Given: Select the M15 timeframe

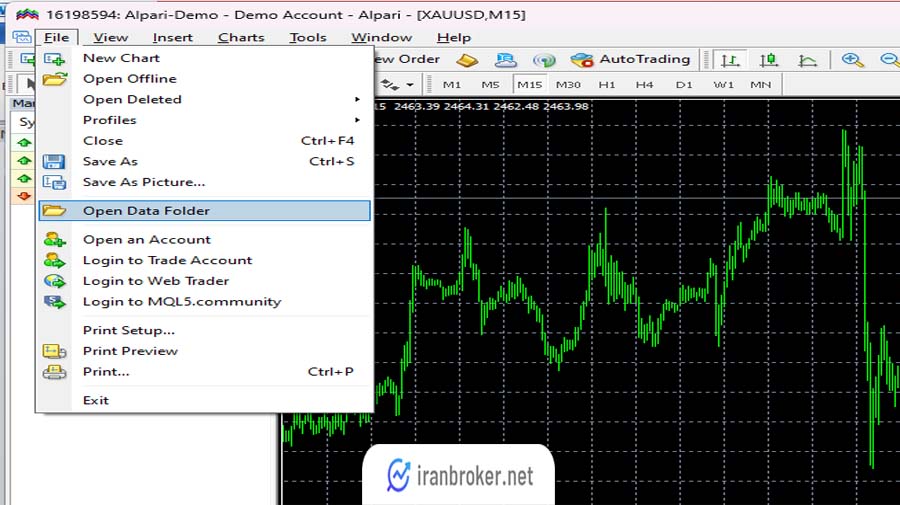Looking at the screenshot, I should point(529,84).
